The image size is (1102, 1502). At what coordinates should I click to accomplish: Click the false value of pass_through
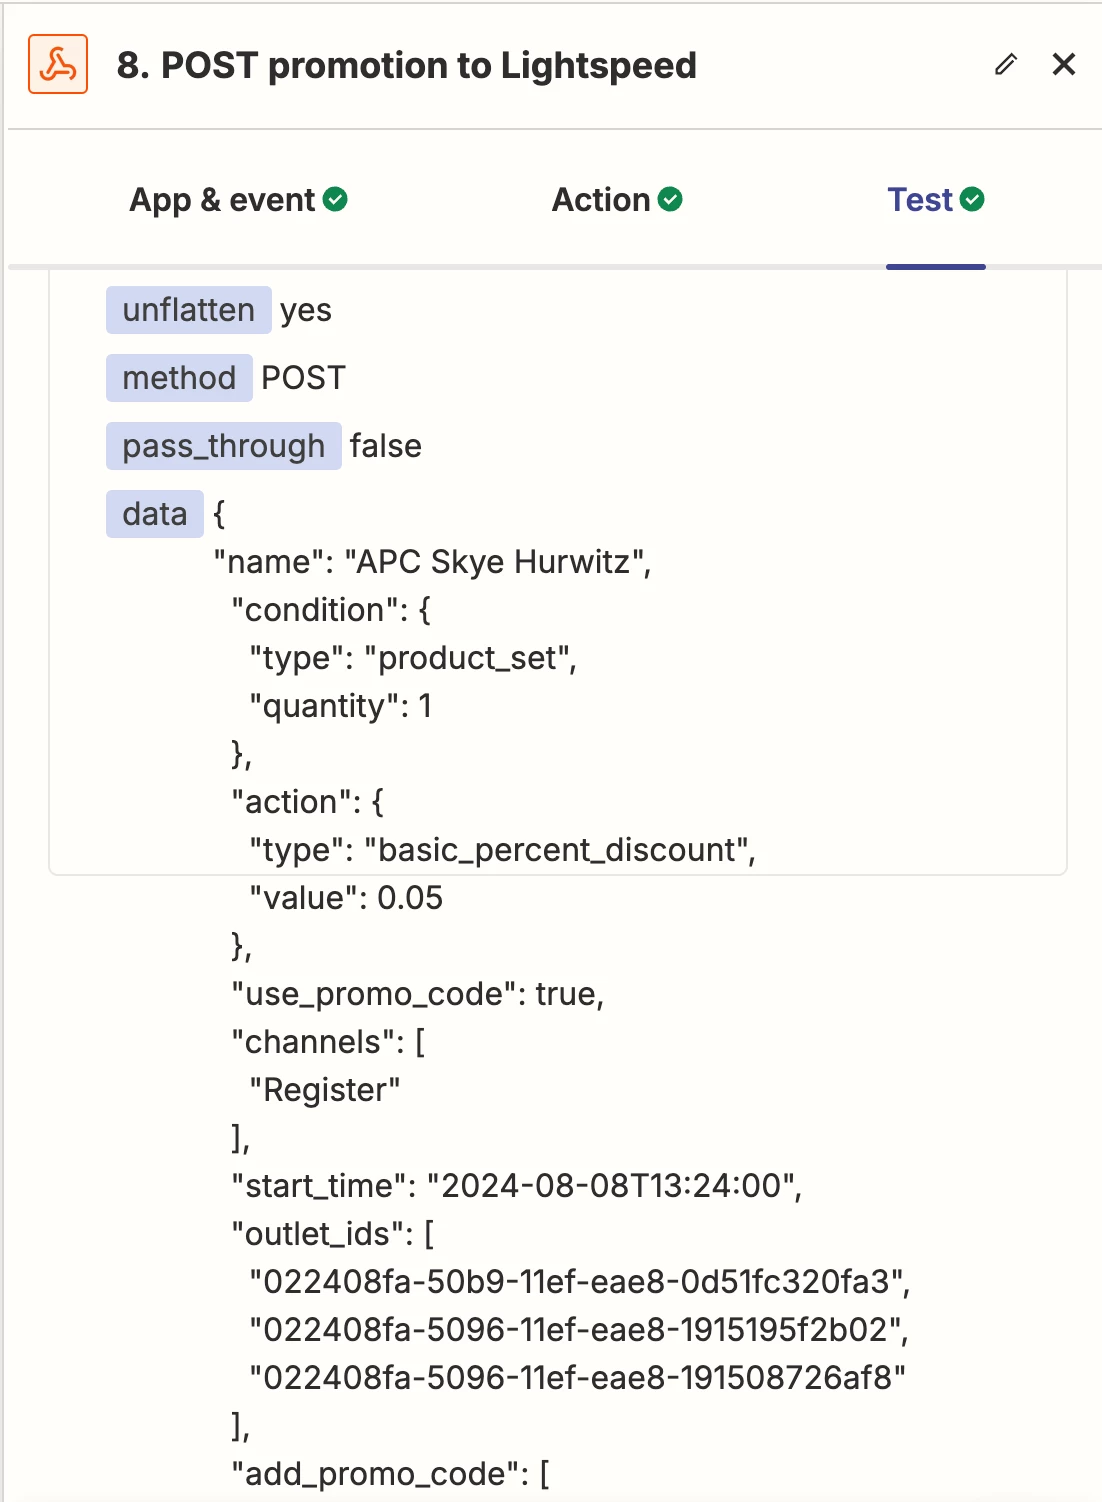[x=386, y=446]
